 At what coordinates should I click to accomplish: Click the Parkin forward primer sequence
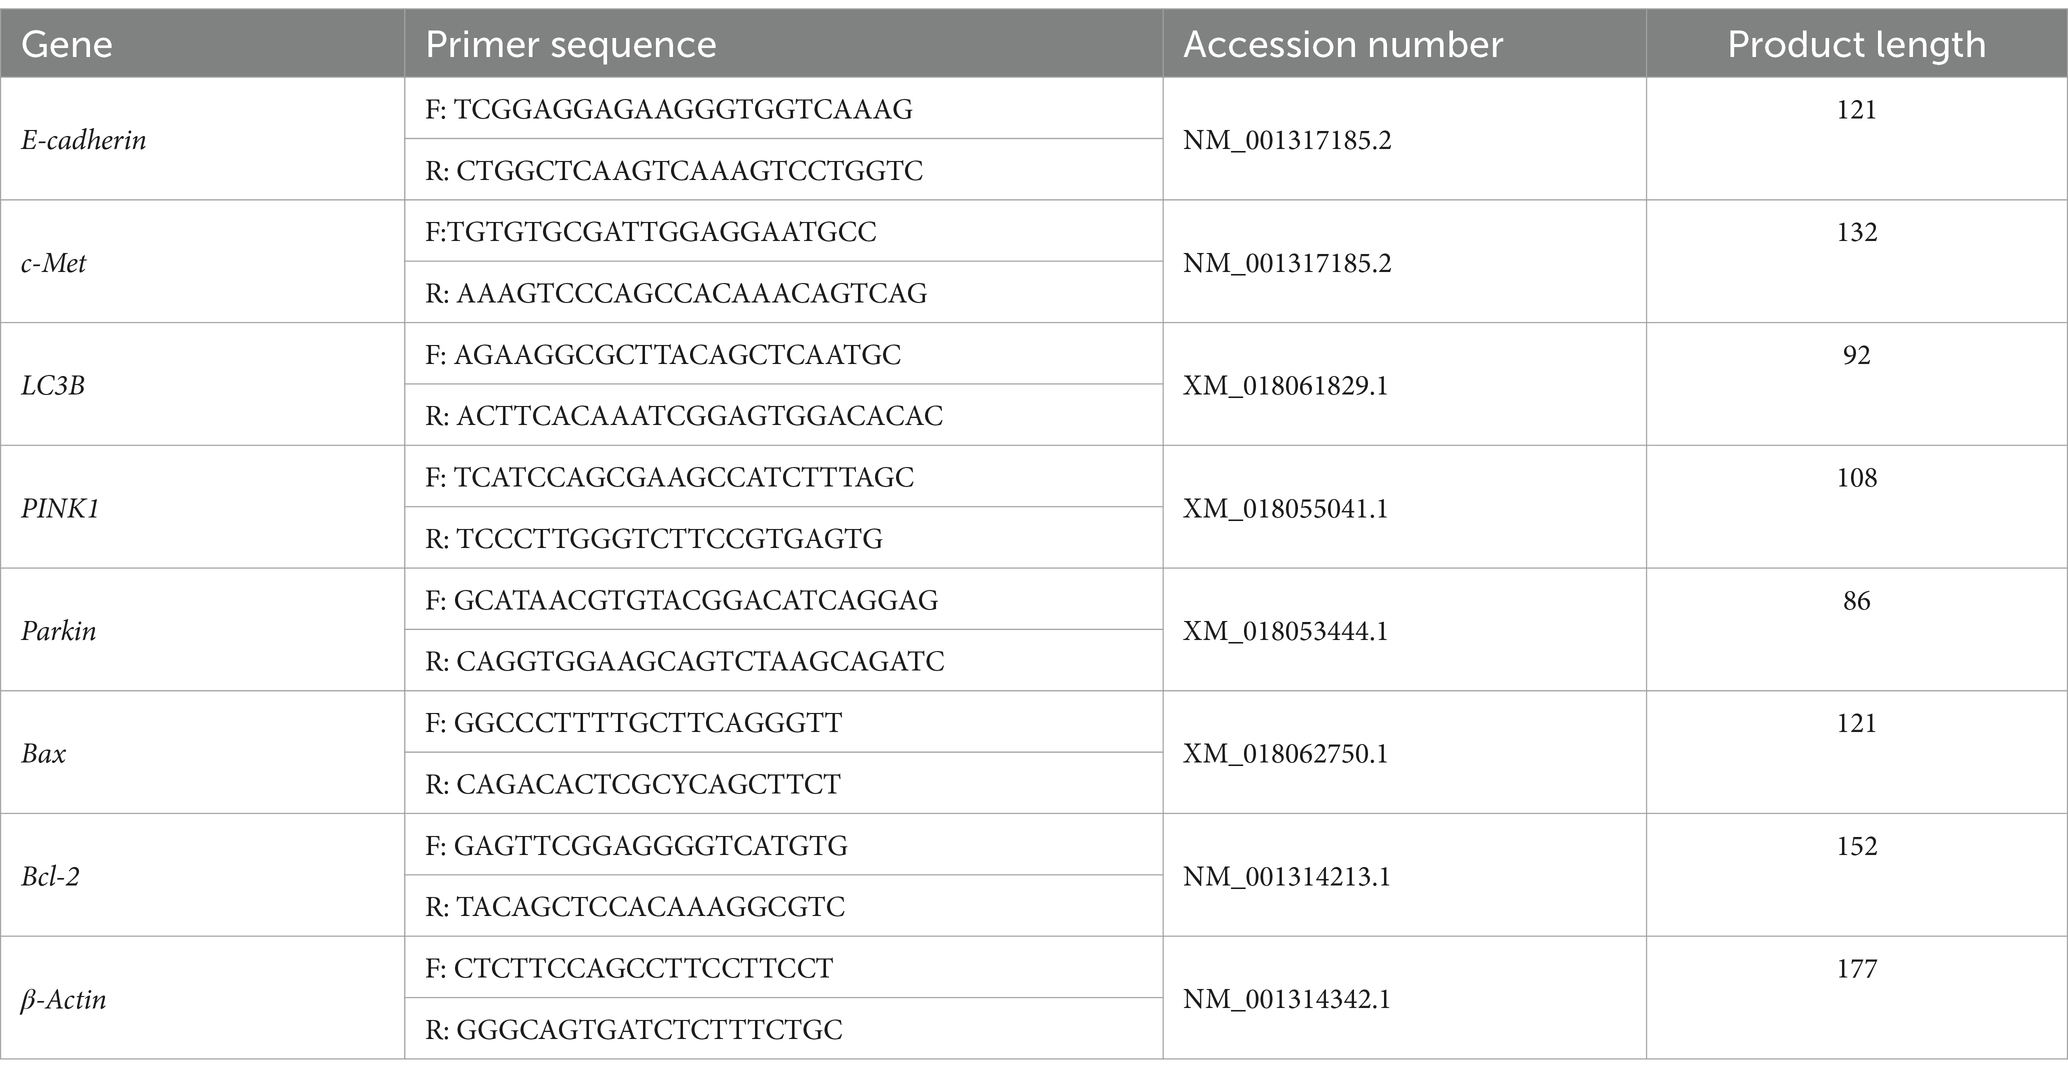(682, 600)
